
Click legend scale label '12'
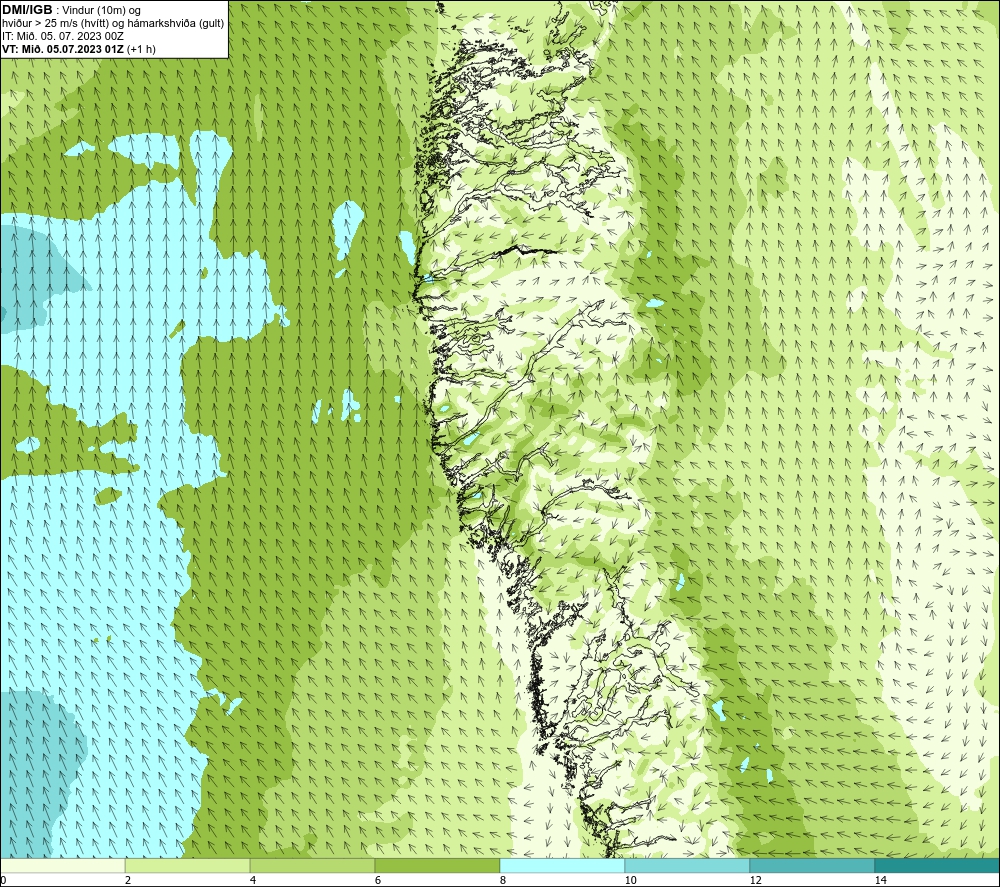click(755, 880)
